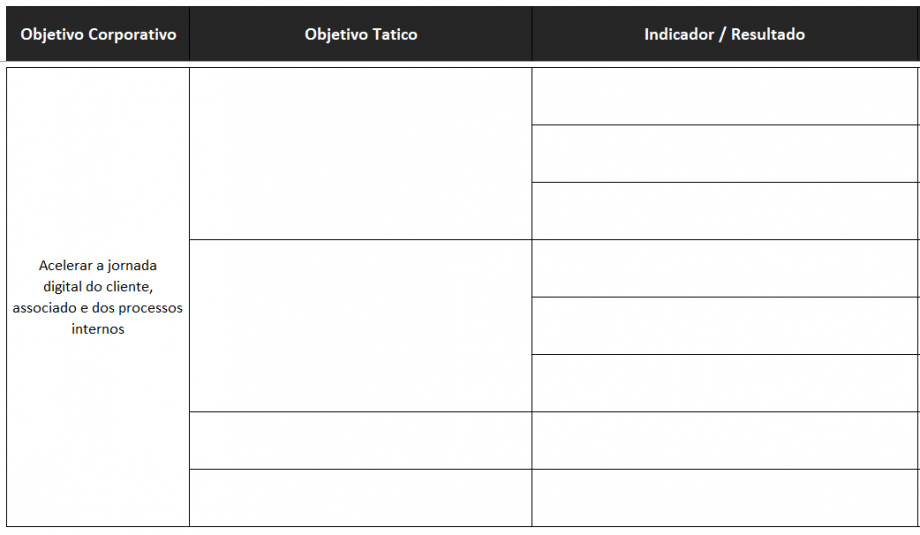Click the word 'internos' in the objective text

pyautogui.click(x=98, y=329)
